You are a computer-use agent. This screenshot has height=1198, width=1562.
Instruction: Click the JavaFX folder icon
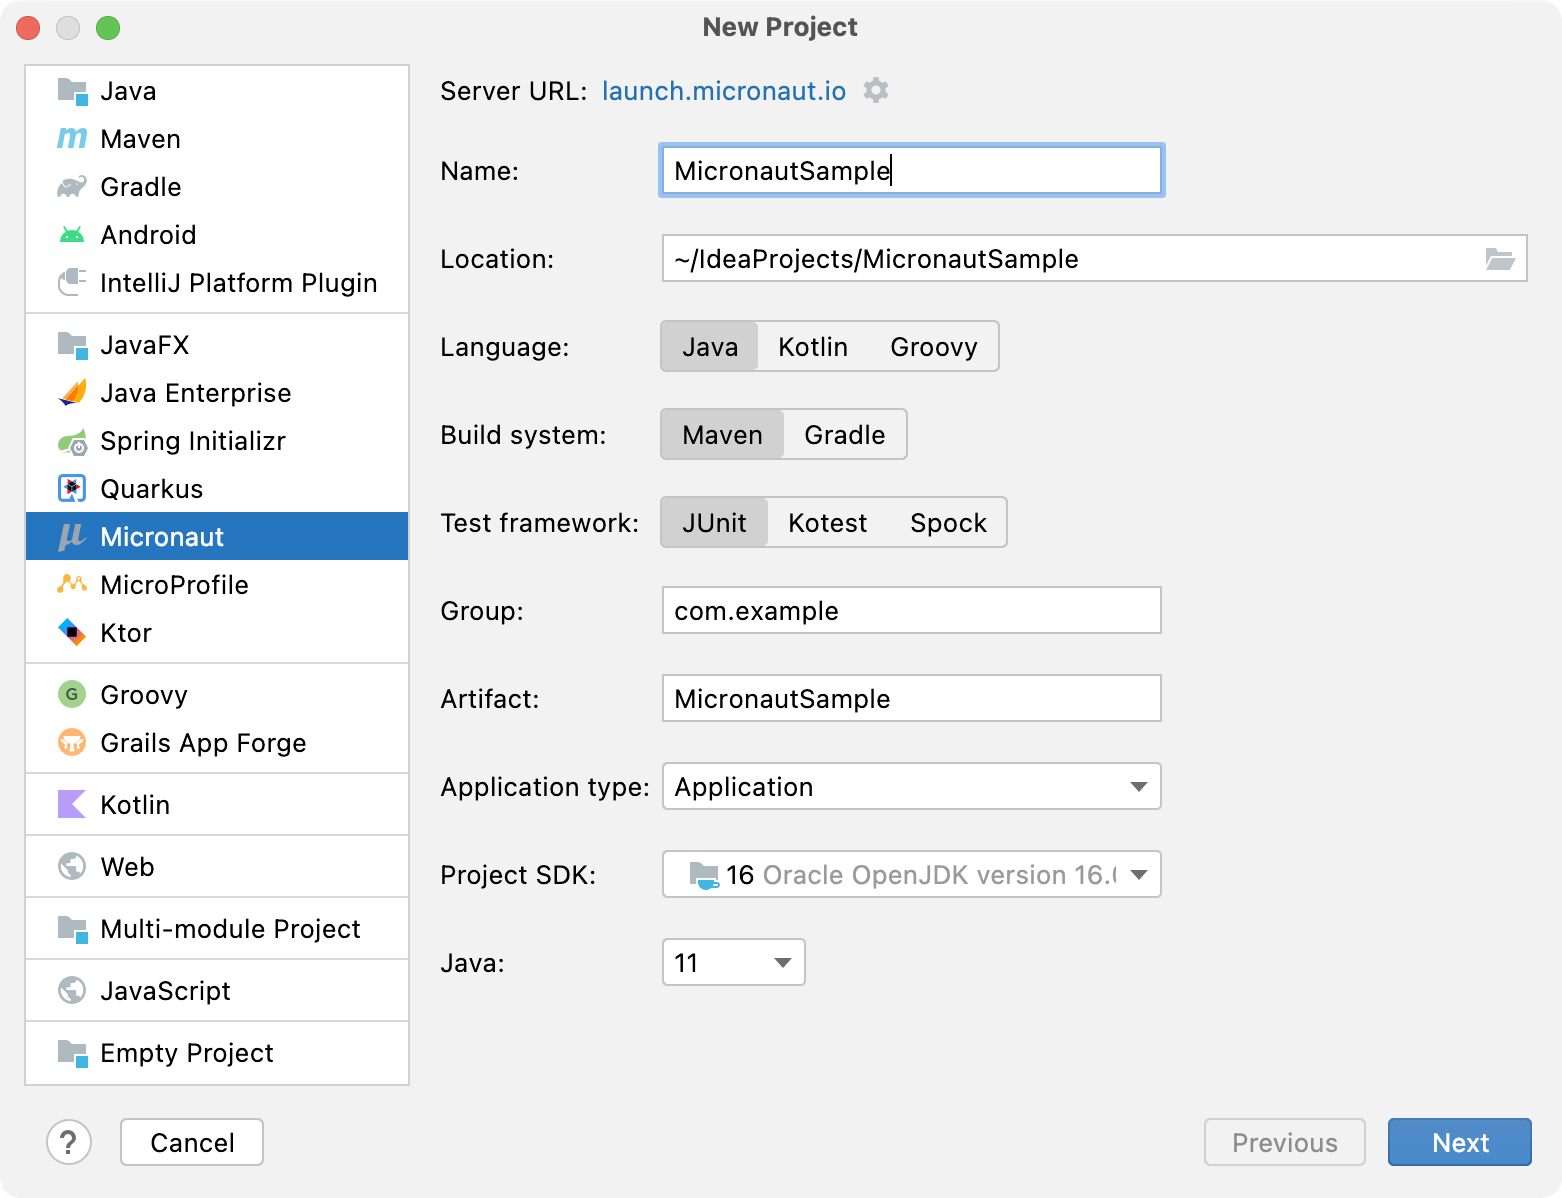coord(72,345)
